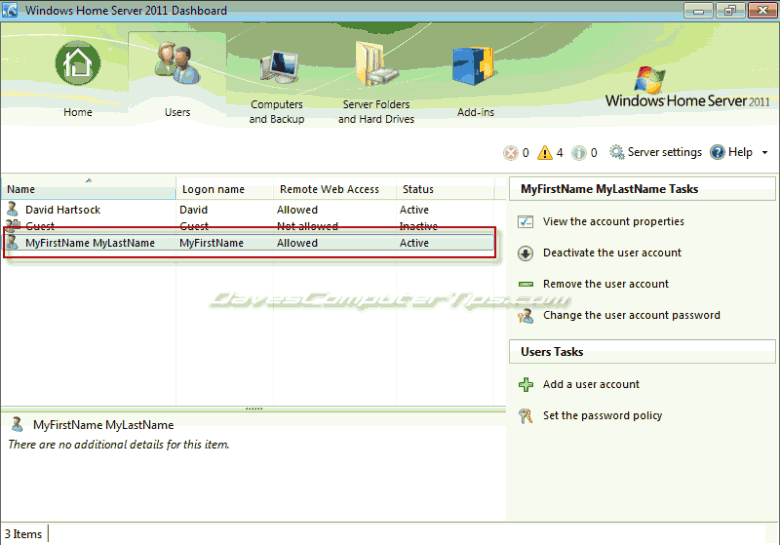780x545 pixels.
Task: Click the informational alerts icon
Action: click(579, 153)
